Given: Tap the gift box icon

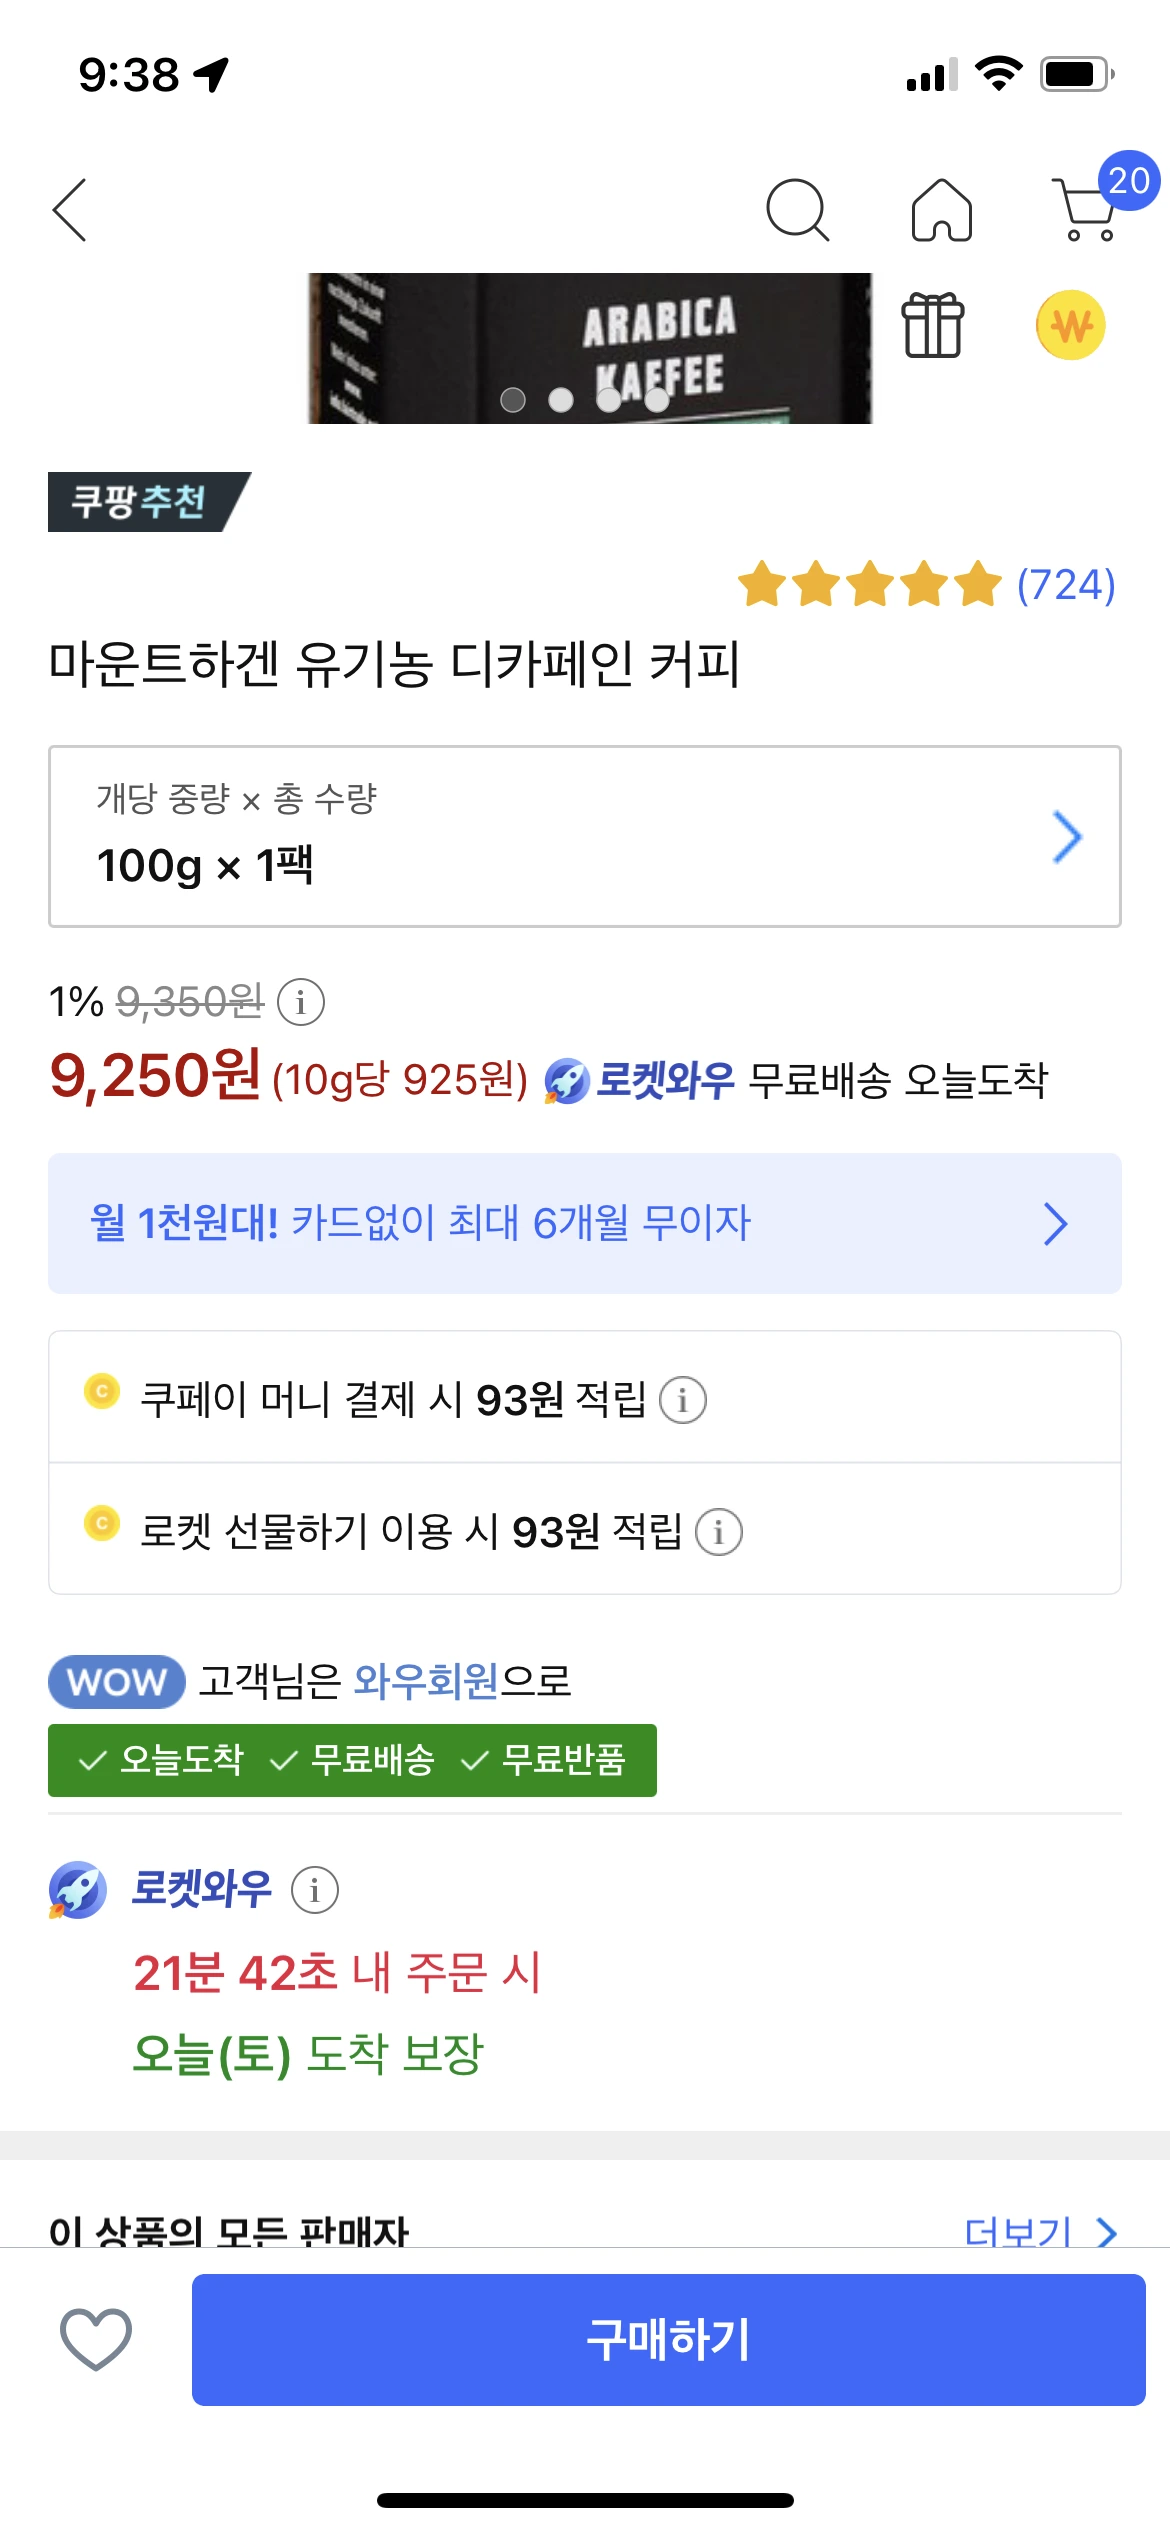Looking at the screenshot, I should 933,325.
